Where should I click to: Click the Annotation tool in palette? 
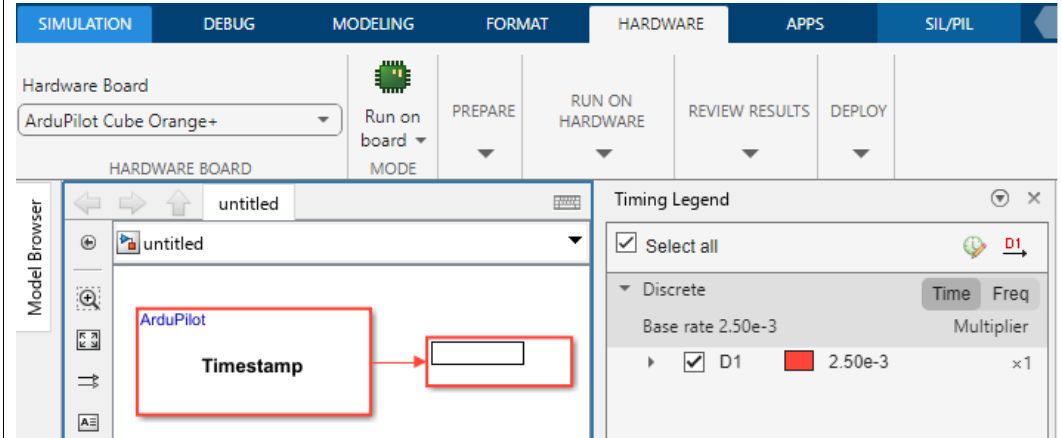89,421
